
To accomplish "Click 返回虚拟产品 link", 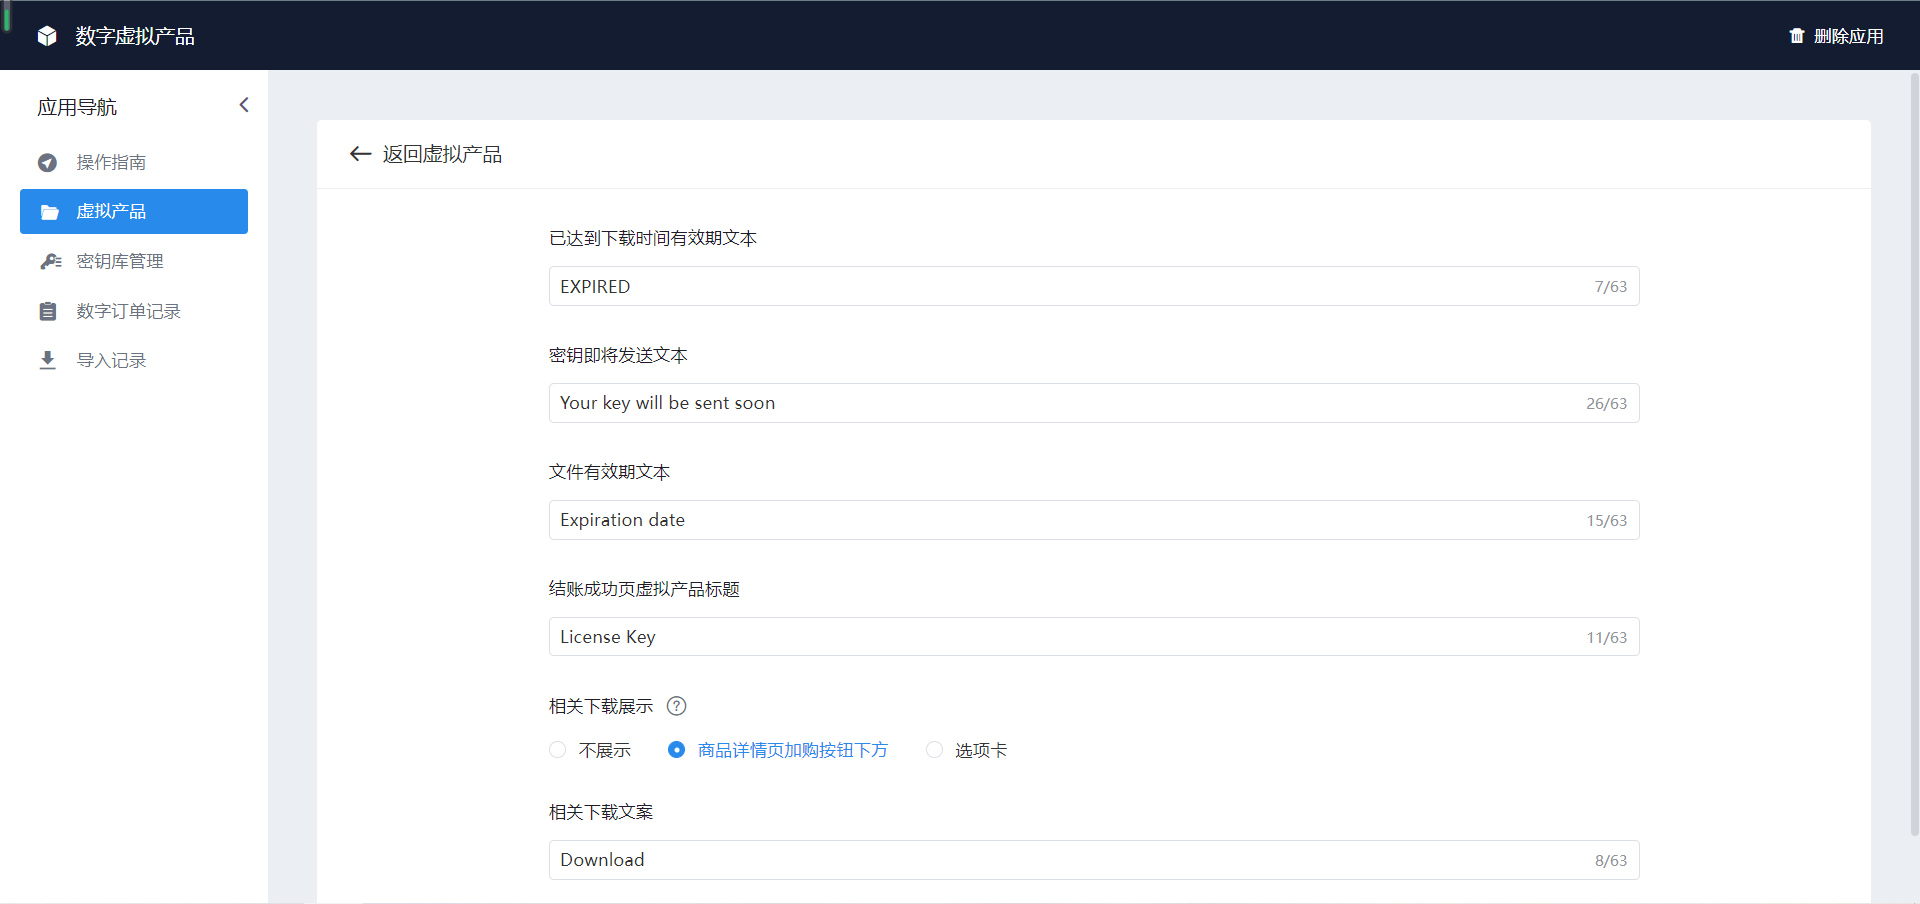I will click(x=442, y=154).
